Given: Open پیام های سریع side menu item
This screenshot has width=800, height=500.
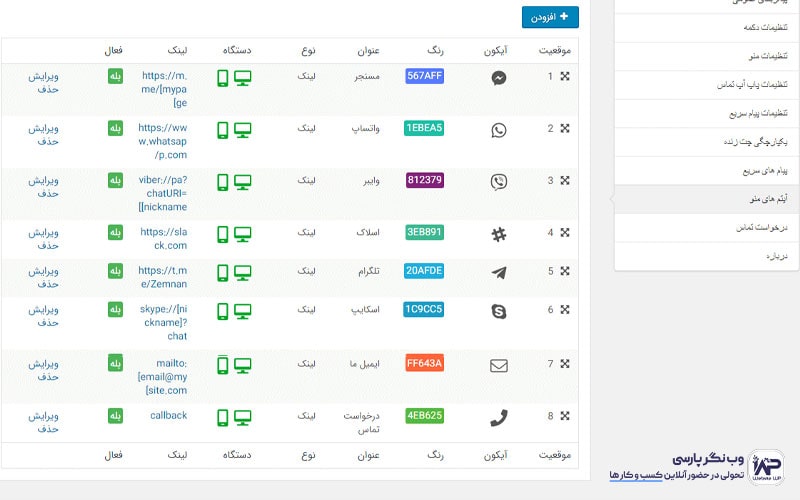Looking at the screenshot, I should [707, 170].
